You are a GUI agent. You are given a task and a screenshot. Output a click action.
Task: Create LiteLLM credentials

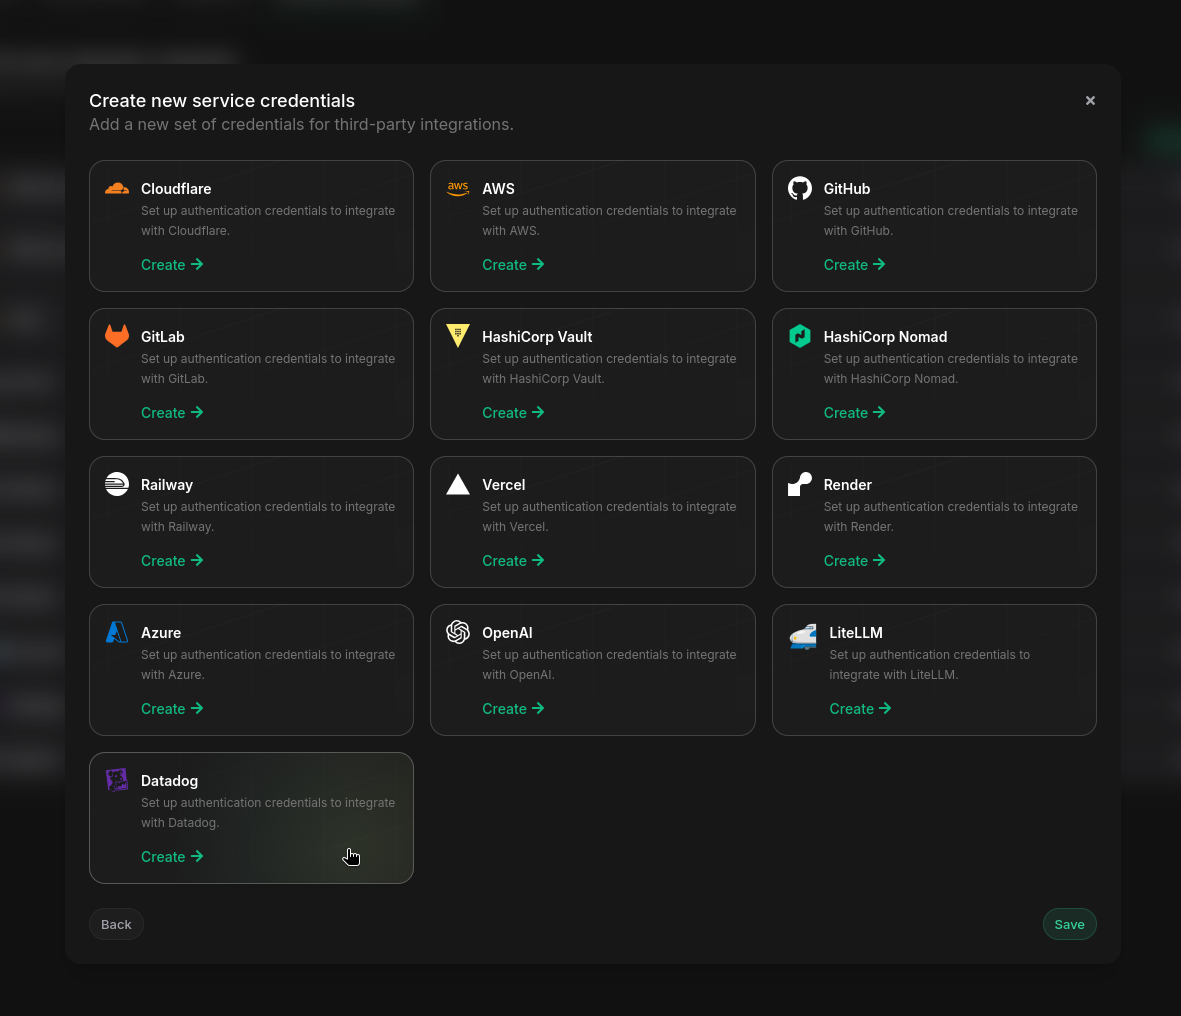[860, 709]
